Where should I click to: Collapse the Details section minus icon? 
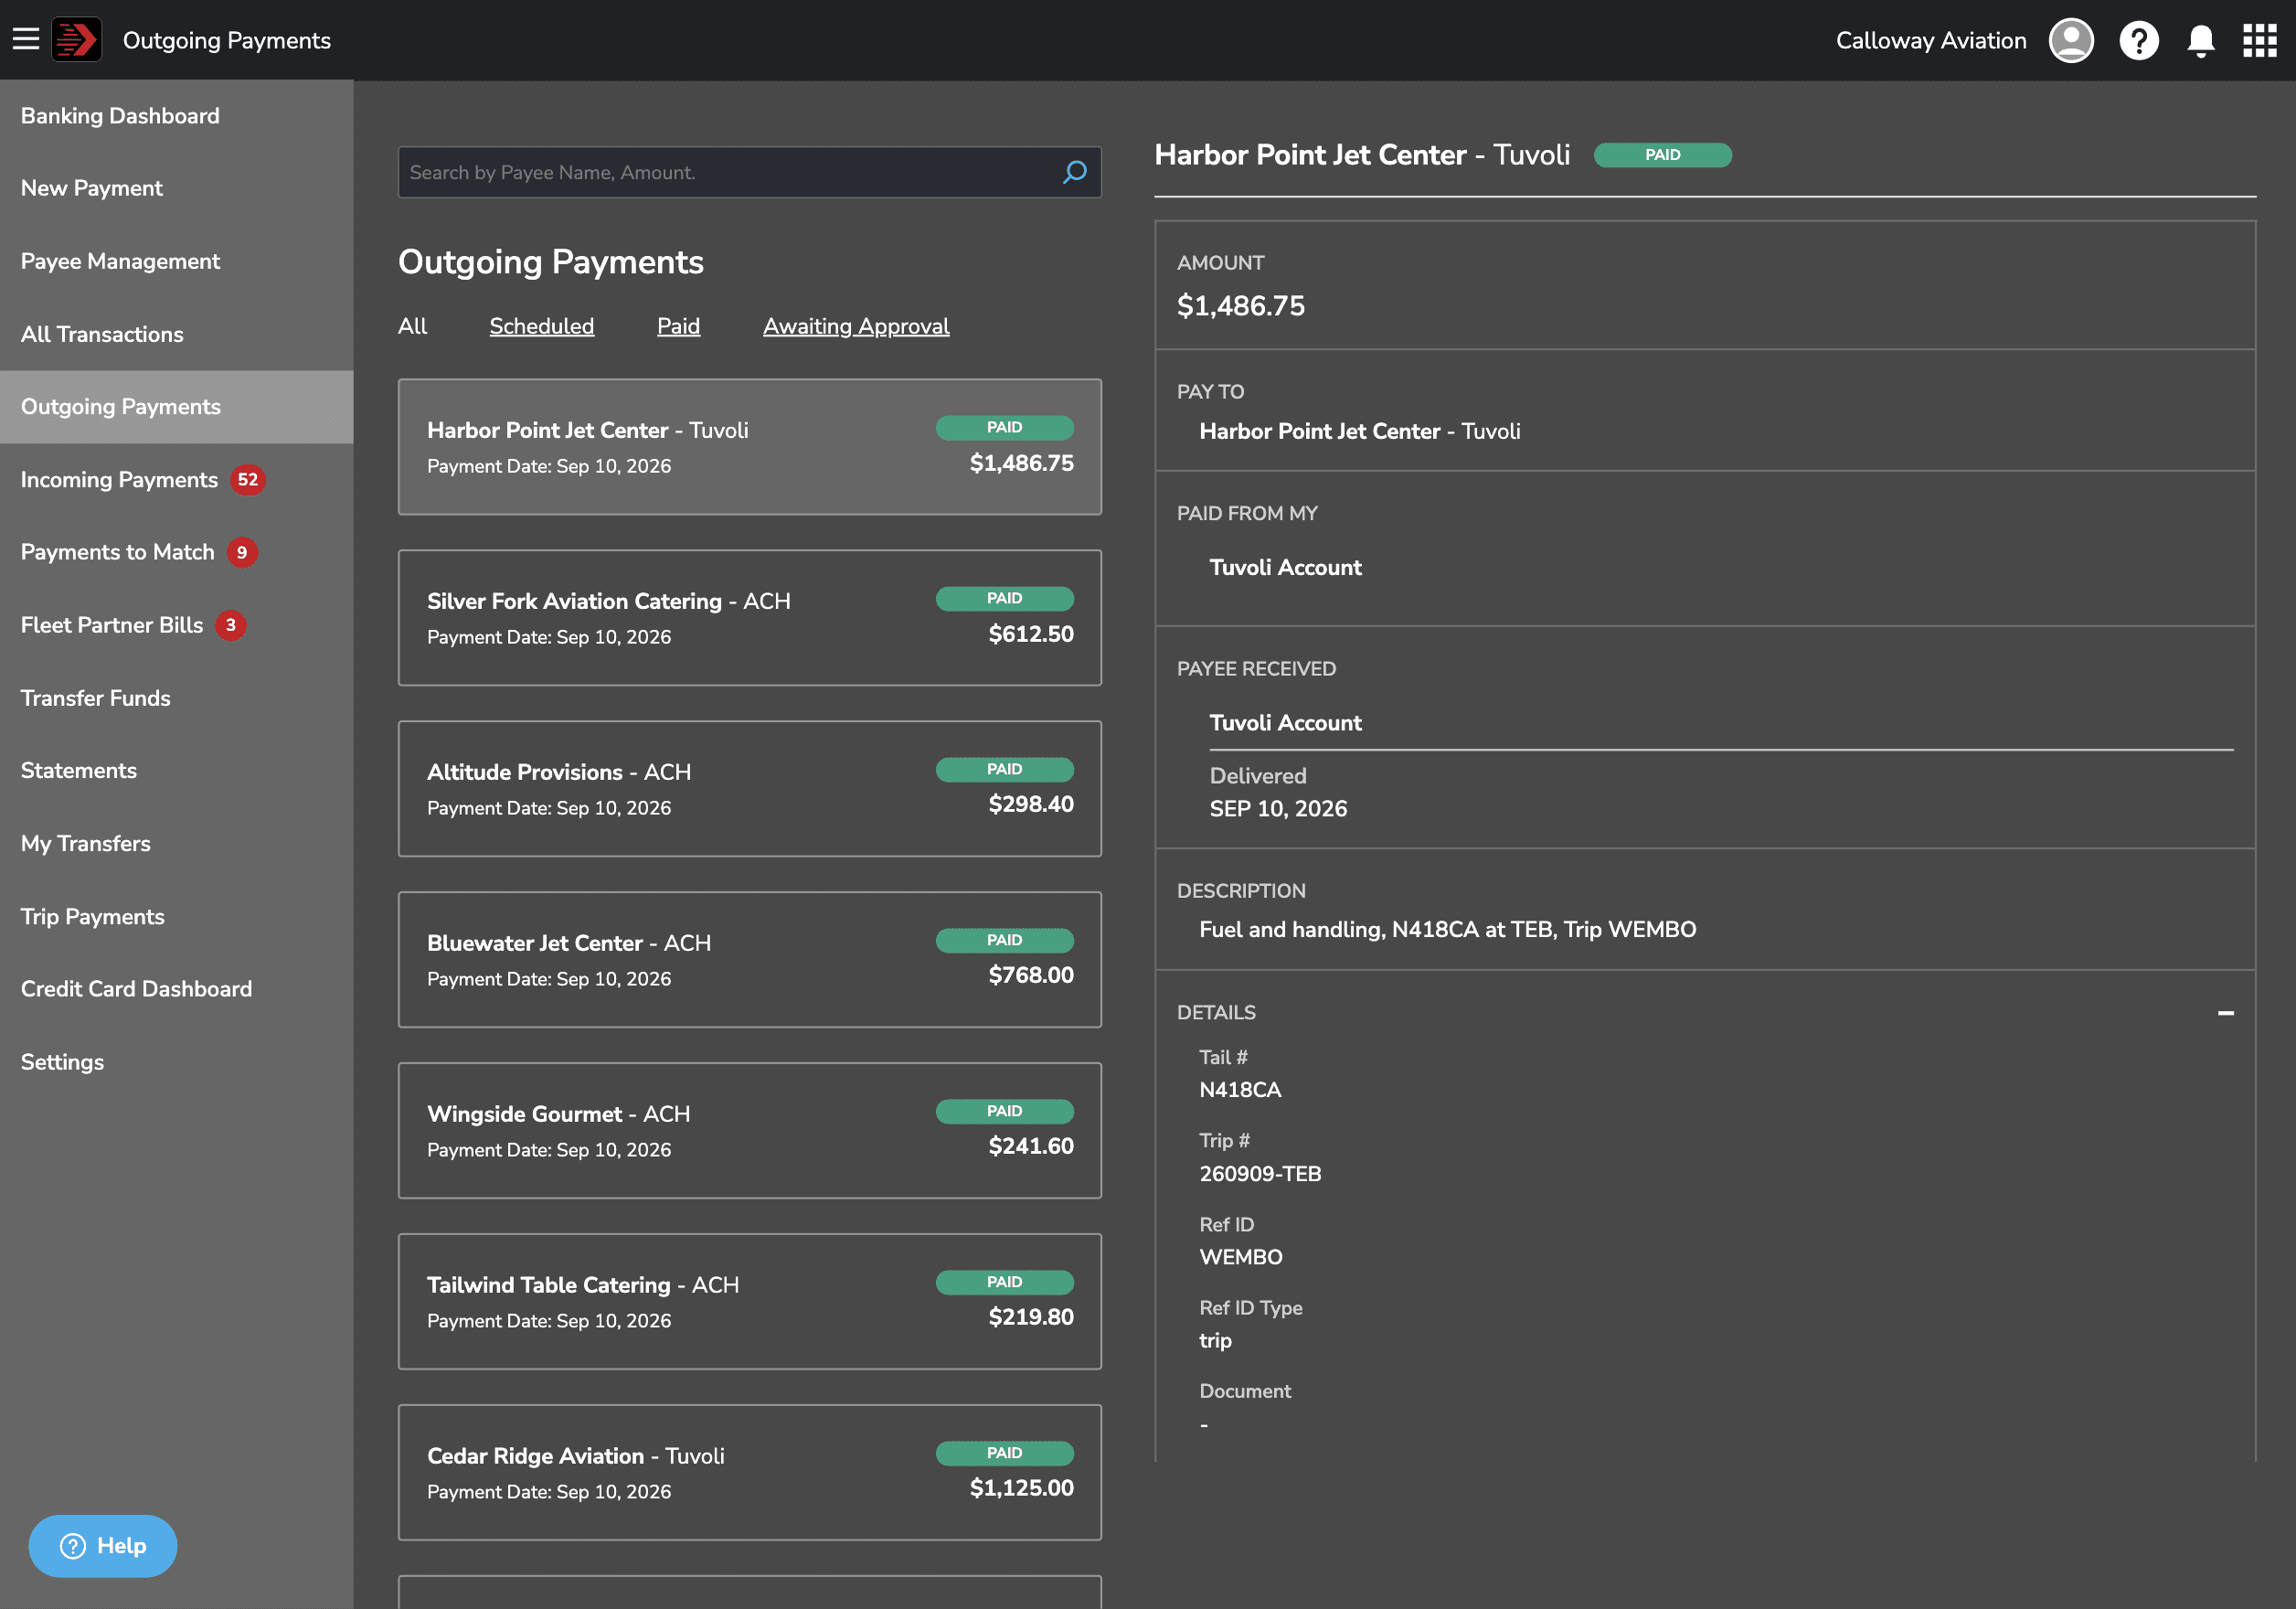pyautogui.click(x=2225, y=1012)
